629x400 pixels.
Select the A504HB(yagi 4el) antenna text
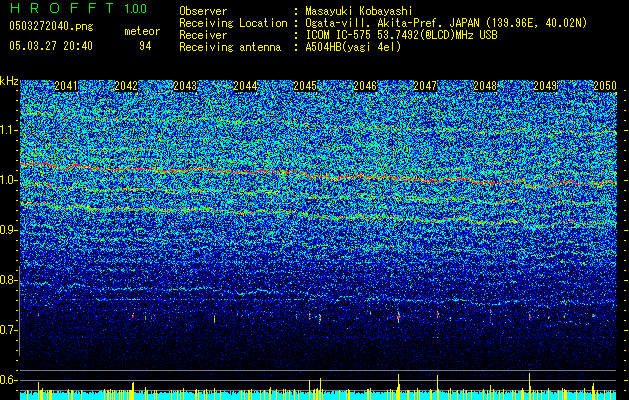[353, 47]
